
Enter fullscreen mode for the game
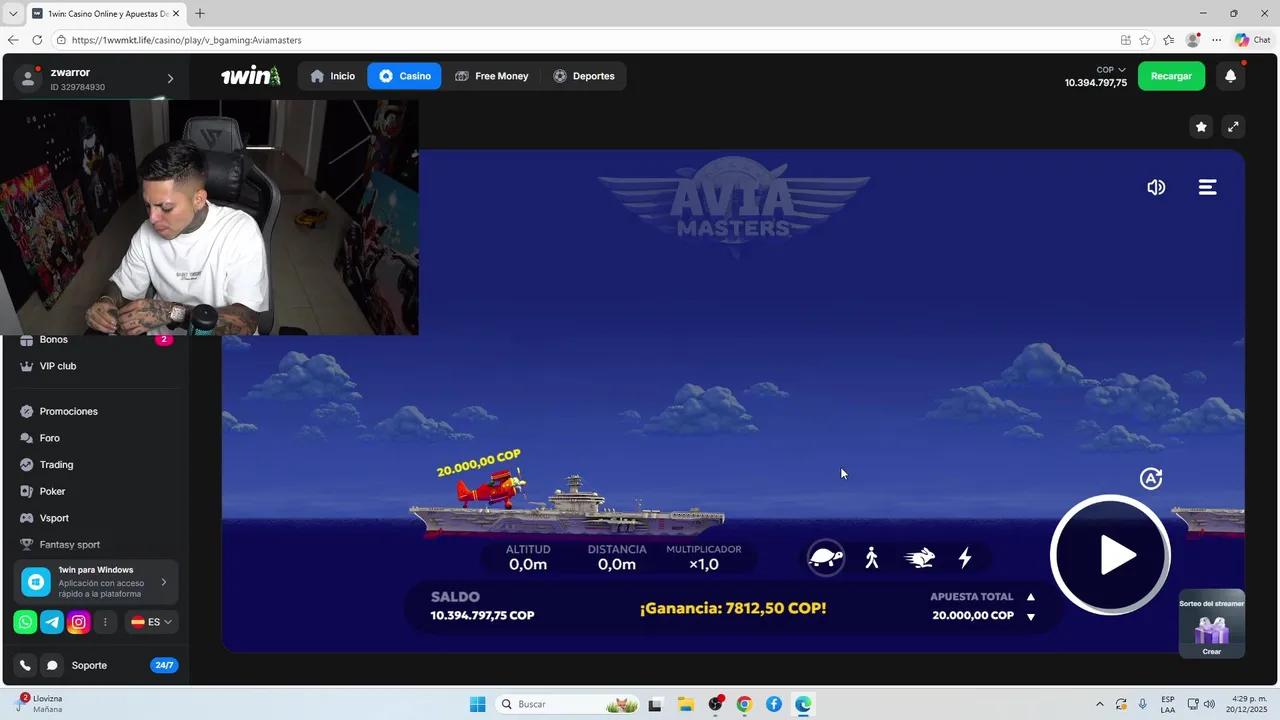click(x=1233, y=127)
